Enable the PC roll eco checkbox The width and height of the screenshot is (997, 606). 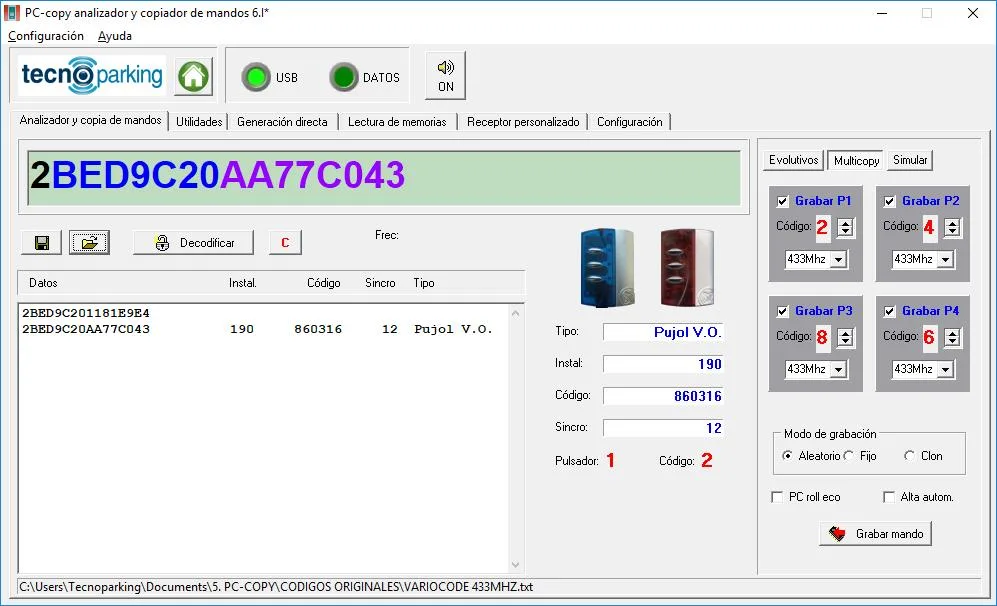(x=777, y=497)
